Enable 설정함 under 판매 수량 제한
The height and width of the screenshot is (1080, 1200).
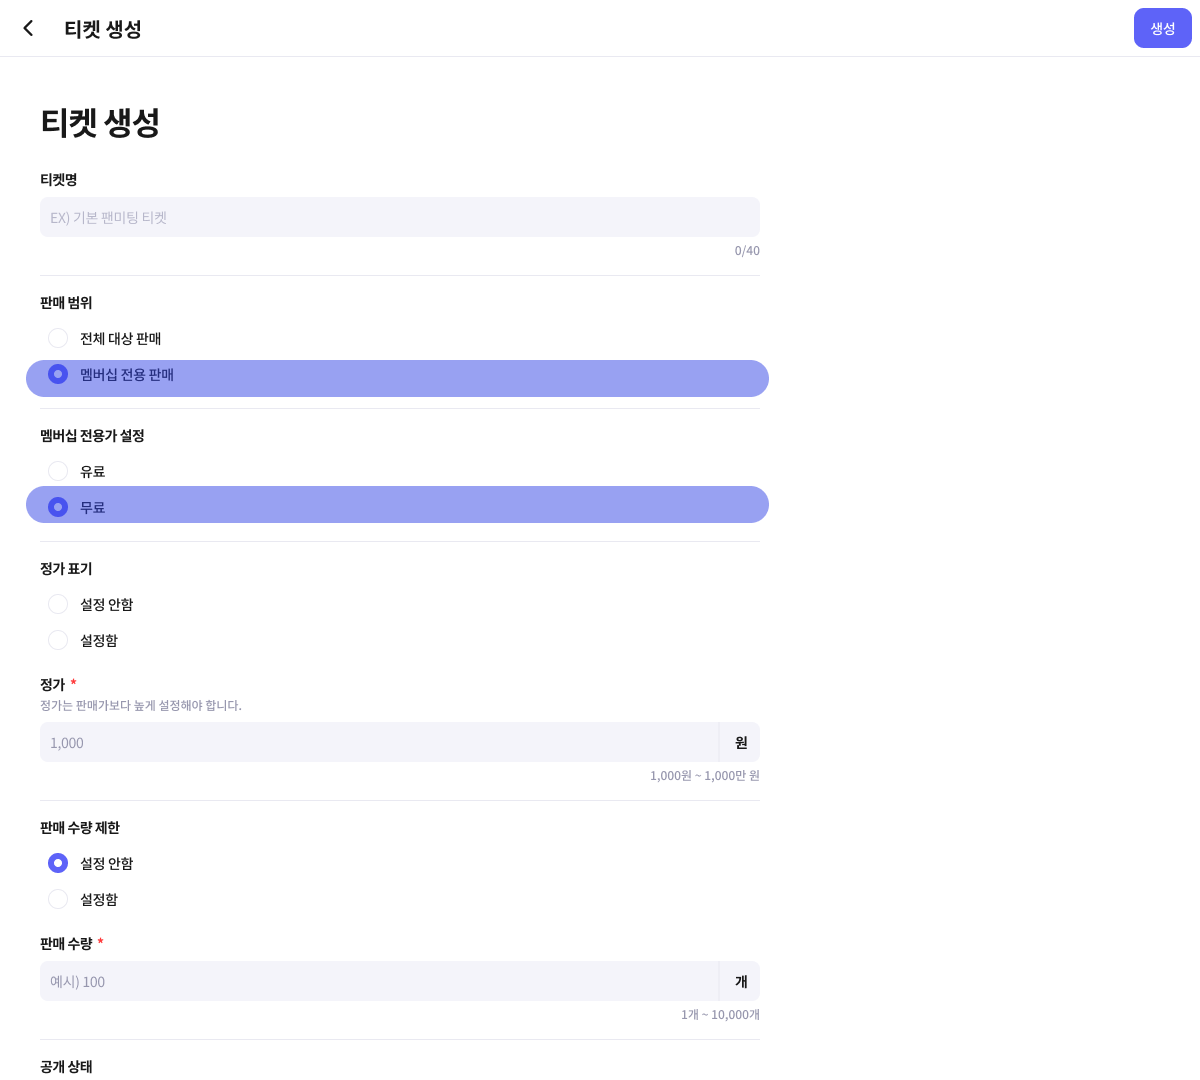(x=58, y=899)
